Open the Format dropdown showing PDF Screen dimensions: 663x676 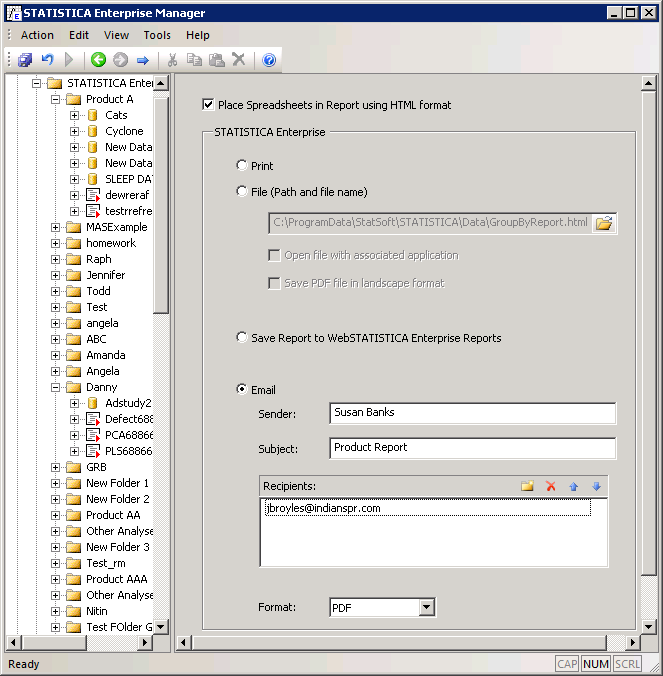pos(426,607)
